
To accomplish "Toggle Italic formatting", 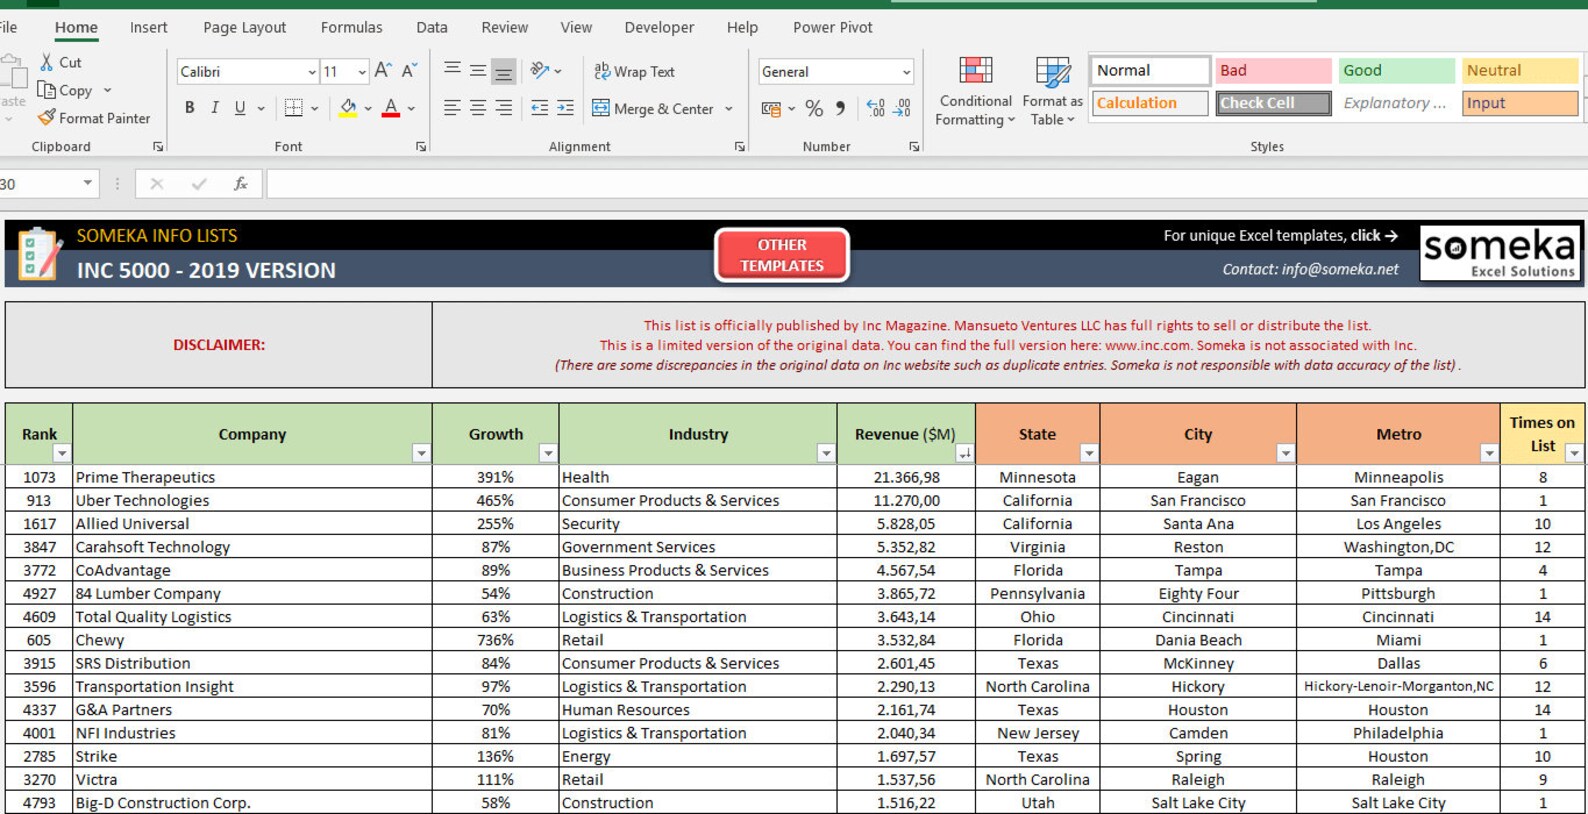I will (x=214, y=108).
